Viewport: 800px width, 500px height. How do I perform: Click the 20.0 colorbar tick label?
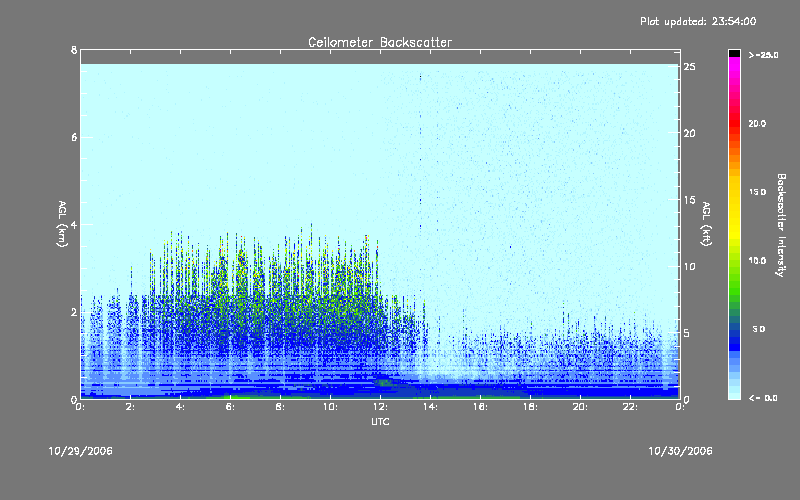757,123
